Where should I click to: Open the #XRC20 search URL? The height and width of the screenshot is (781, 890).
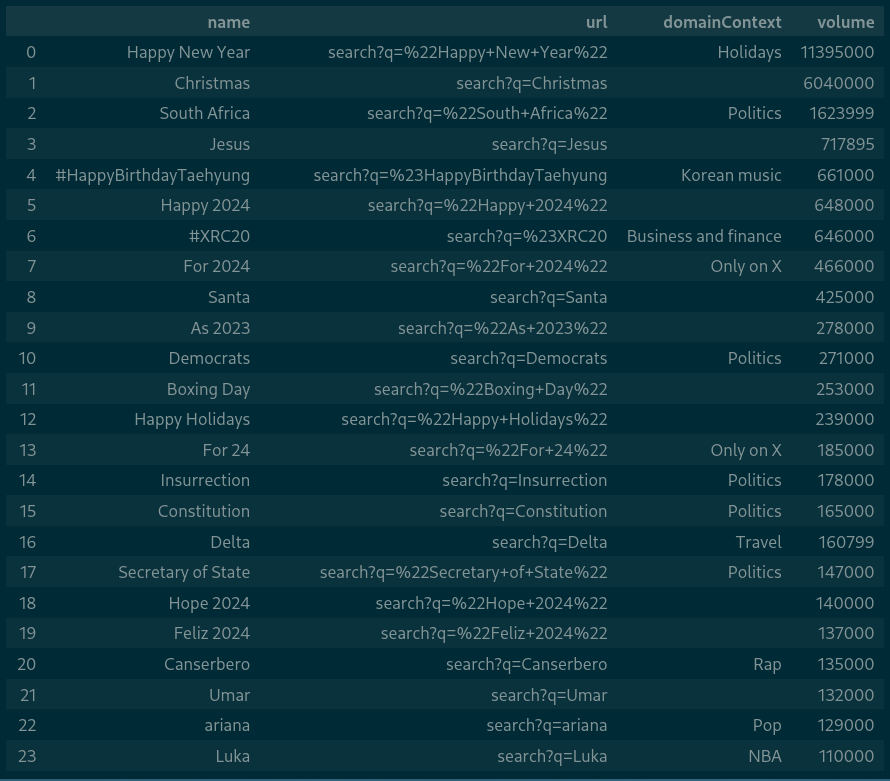tap(526, 236)
